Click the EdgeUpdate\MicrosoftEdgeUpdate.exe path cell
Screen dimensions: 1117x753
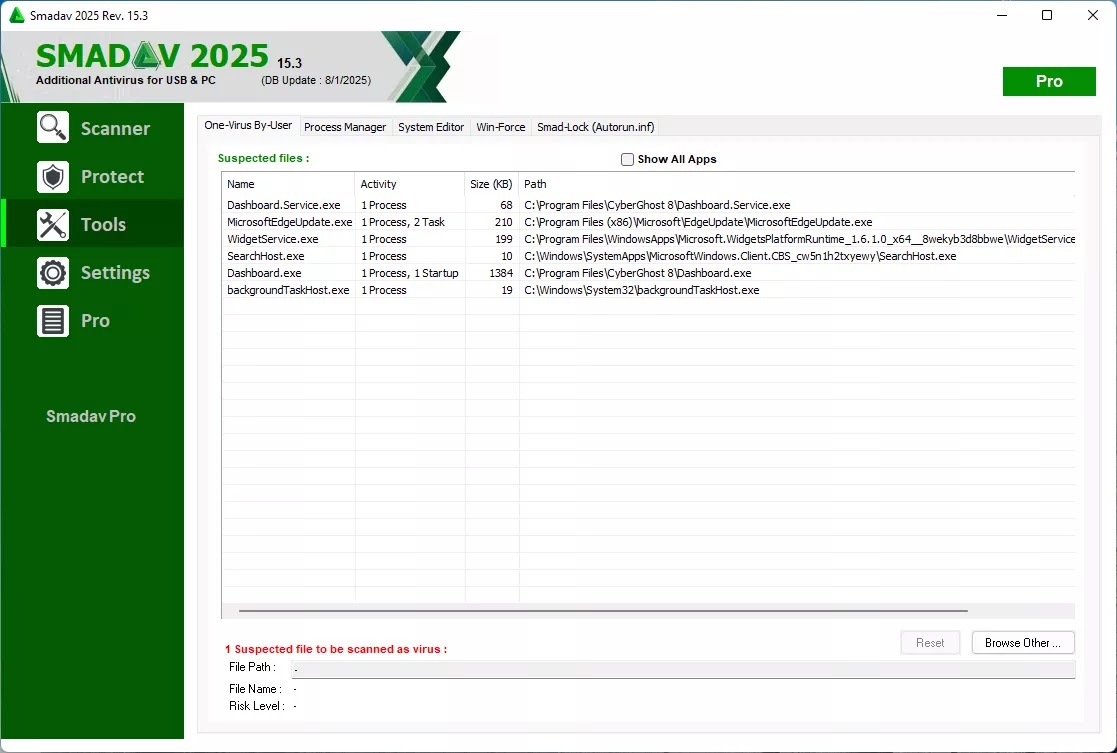pos(698,222)
